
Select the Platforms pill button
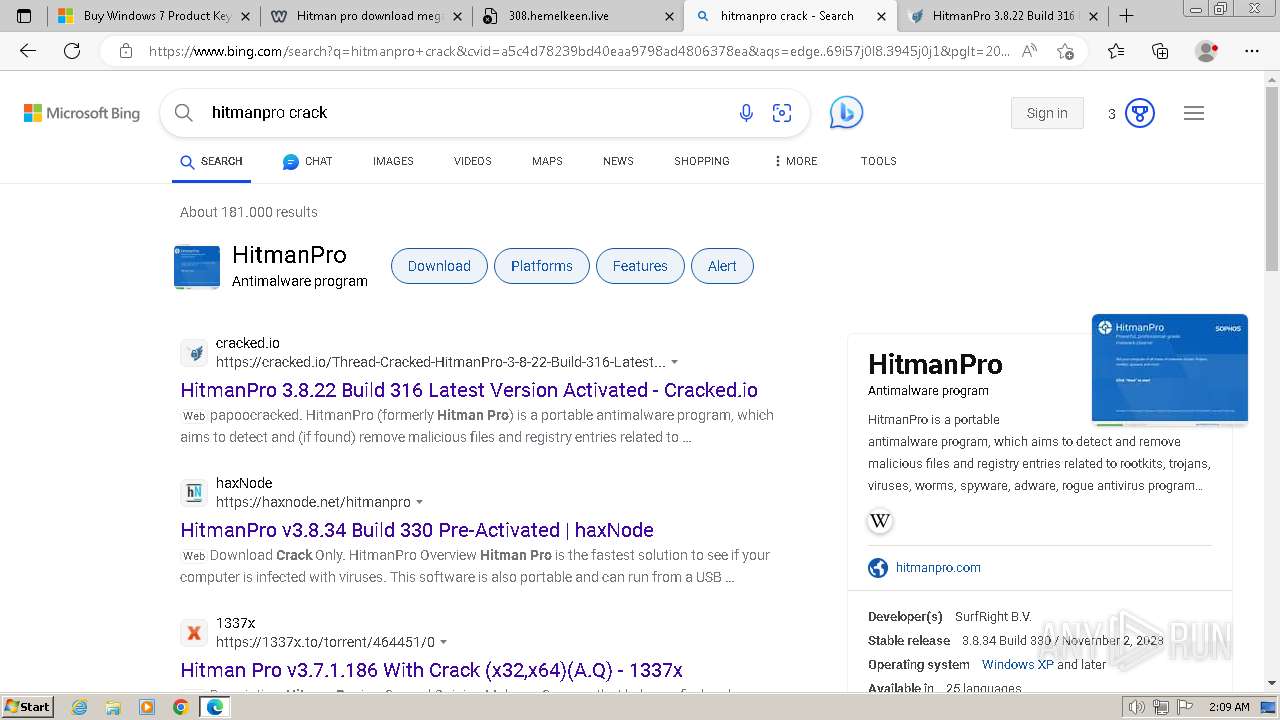coord(542,266)
